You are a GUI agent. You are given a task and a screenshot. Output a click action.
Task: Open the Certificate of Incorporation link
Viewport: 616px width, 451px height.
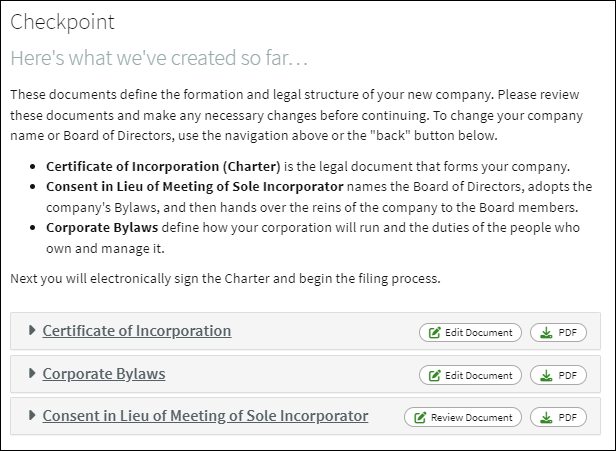pos(137,331)
